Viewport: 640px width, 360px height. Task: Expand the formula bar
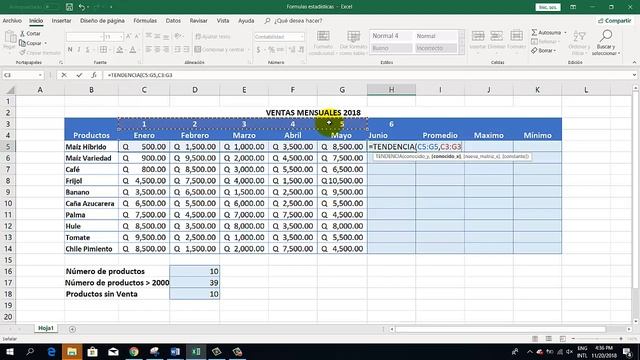pyautogui.click(x=634, y=75)
